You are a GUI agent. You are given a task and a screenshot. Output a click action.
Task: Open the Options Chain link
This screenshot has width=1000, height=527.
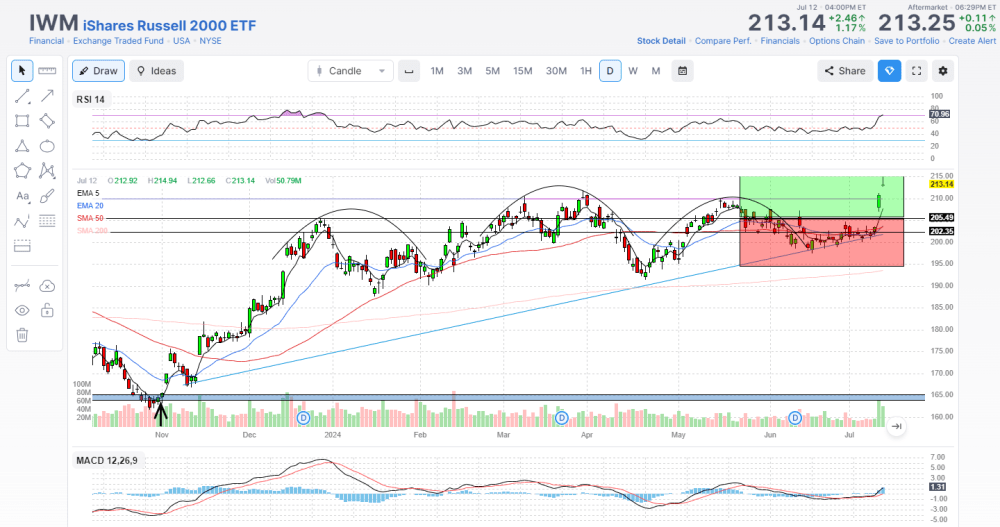coord(836,41)
